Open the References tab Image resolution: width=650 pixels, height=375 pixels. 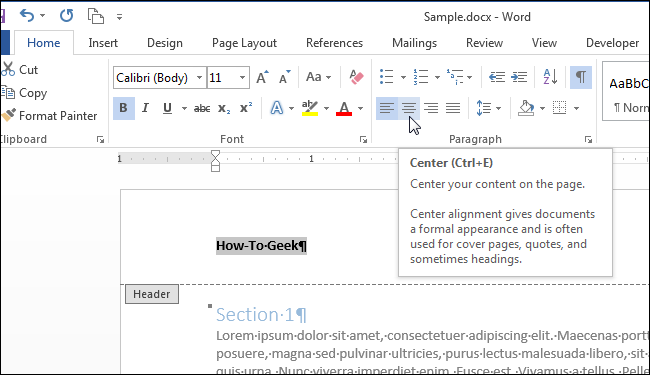click(x=334, y=43)
